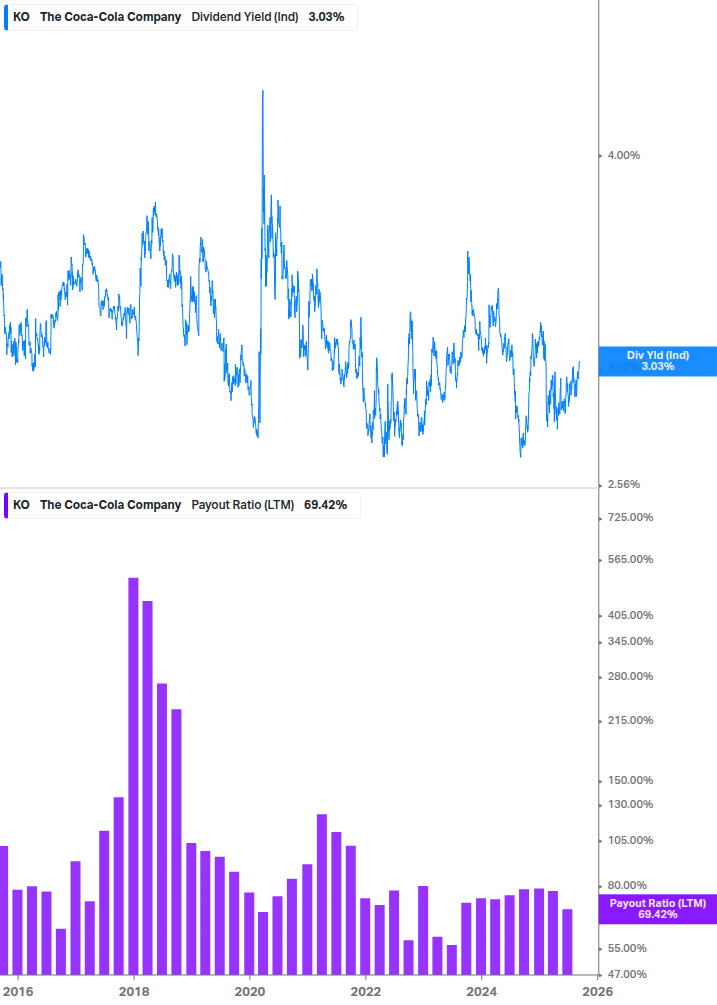This screenshot has width=717, height=1005.
Task: Click the 2024 x-axis label
Action: coord(482,992)
